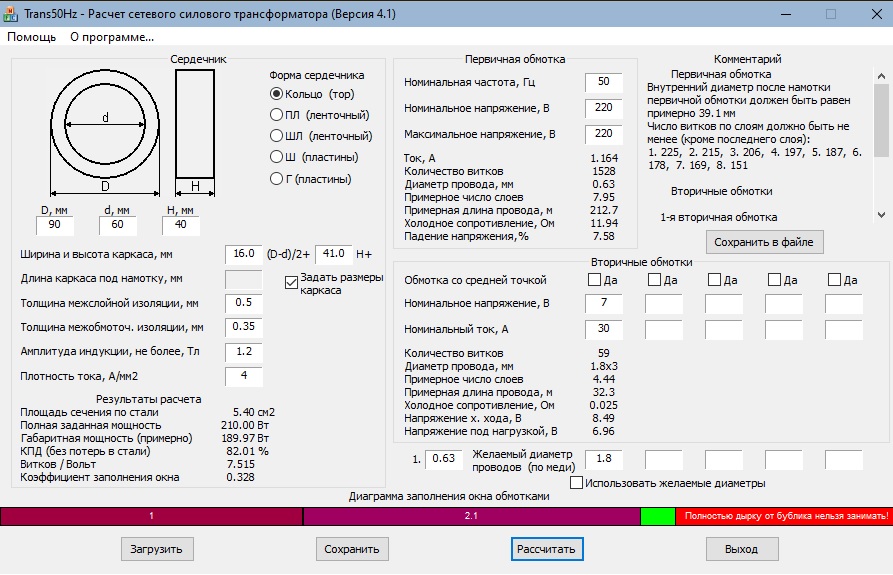Click the Trans50Hz app icon in title bar
Screen dimensions: 893x575
tap(13, 14)
